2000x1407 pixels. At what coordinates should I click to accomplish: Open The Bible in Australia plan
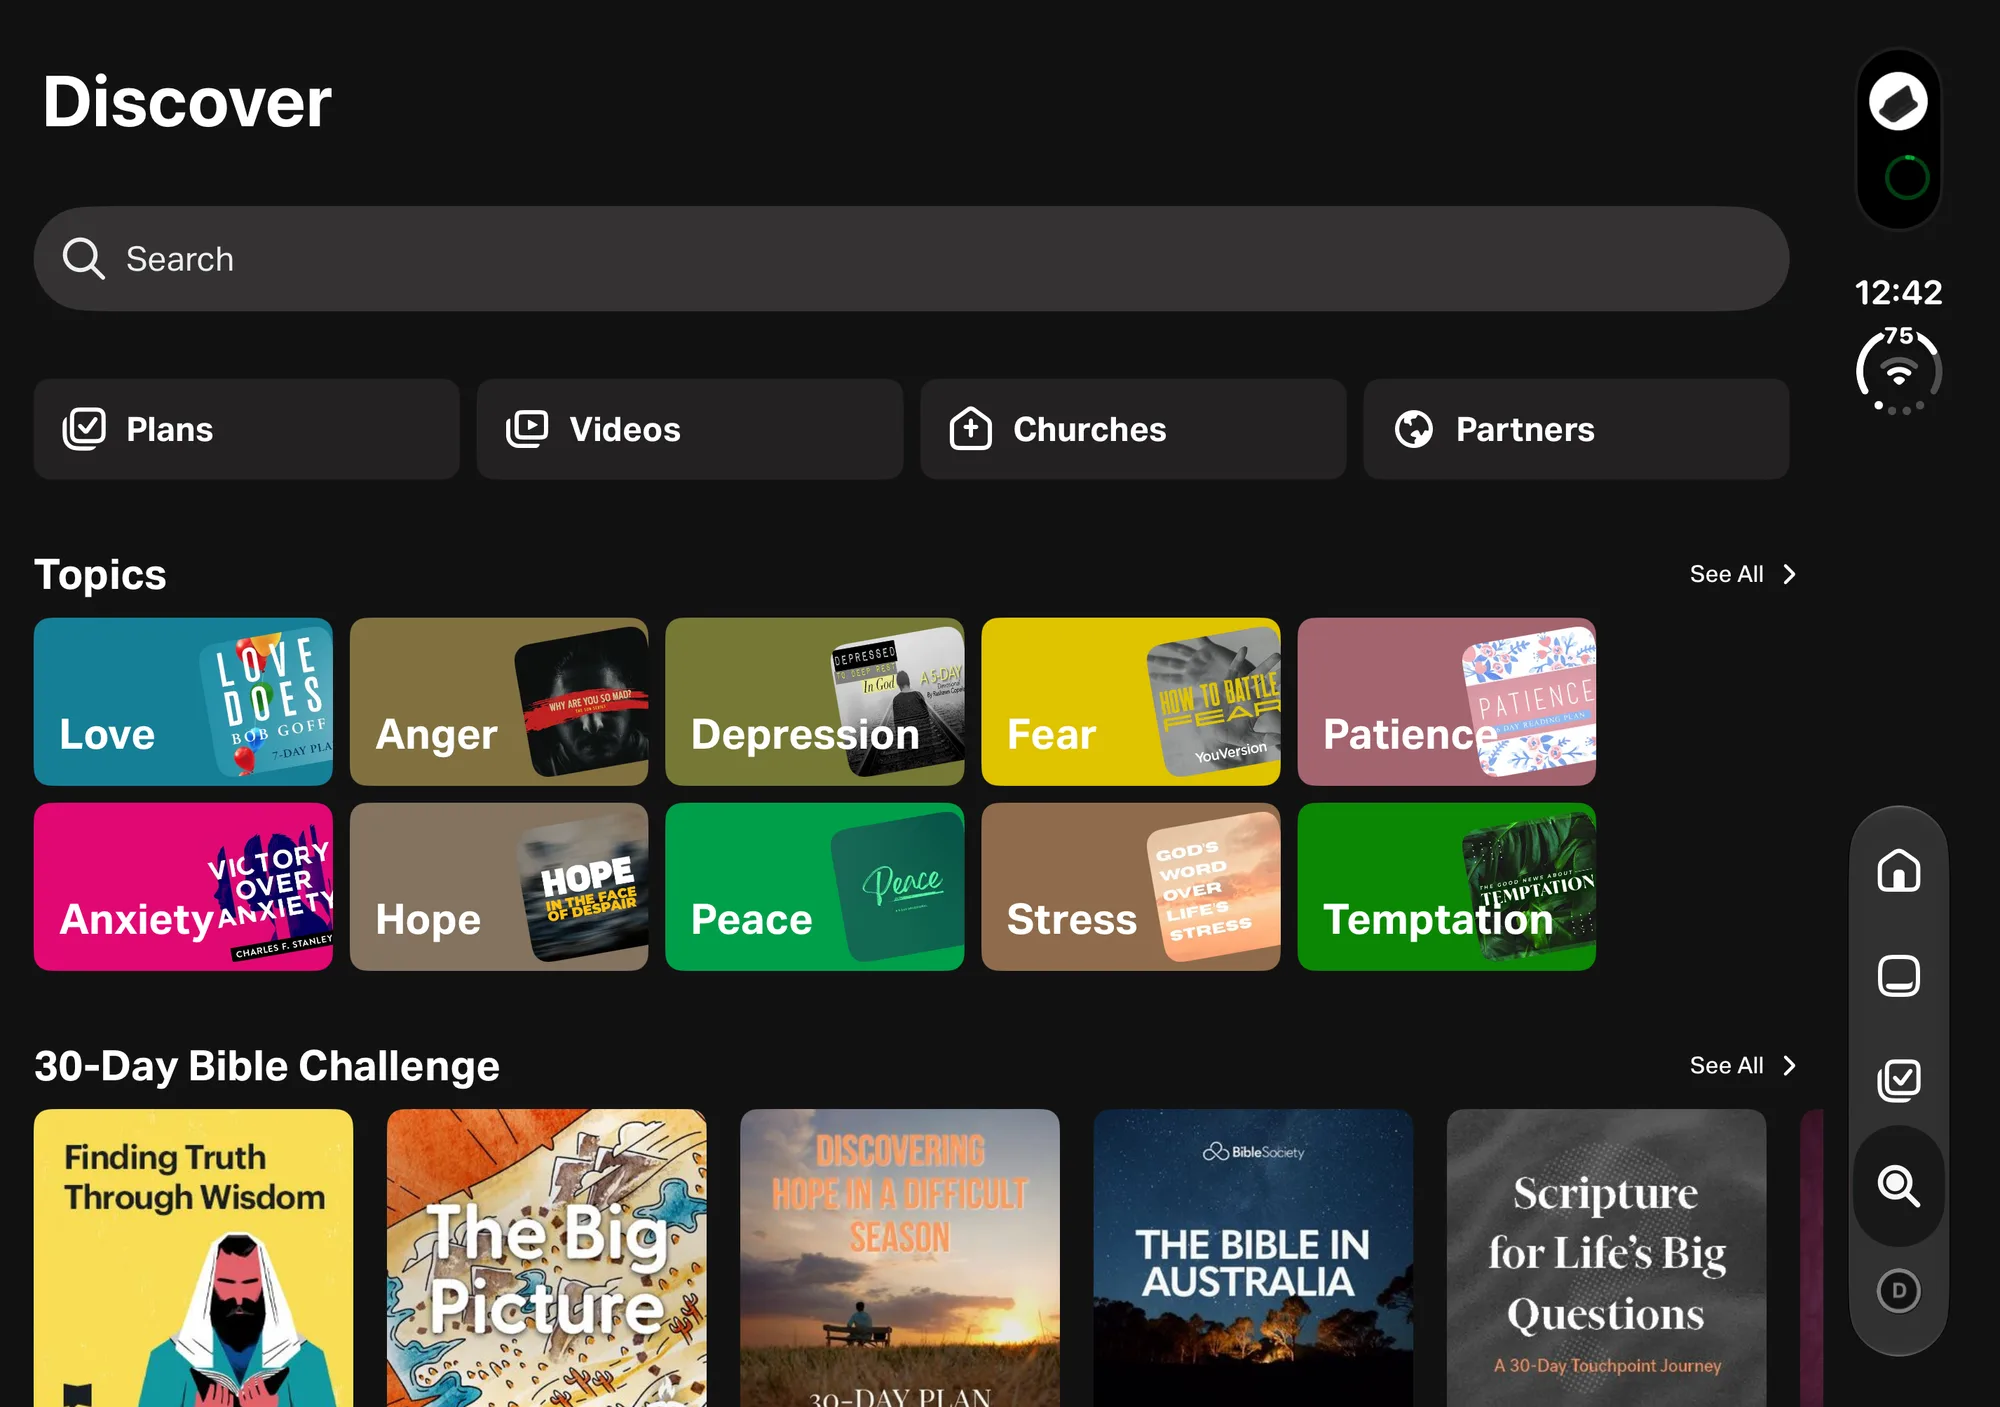(x=1253, y=1258)
